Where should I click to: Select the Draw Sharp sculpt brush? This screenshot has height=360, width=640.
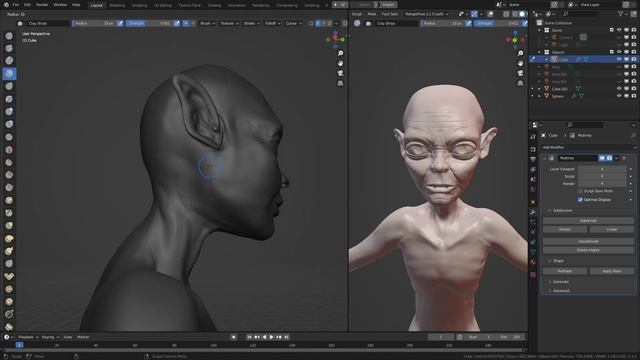pyautogui.click(x=9, y=49)
